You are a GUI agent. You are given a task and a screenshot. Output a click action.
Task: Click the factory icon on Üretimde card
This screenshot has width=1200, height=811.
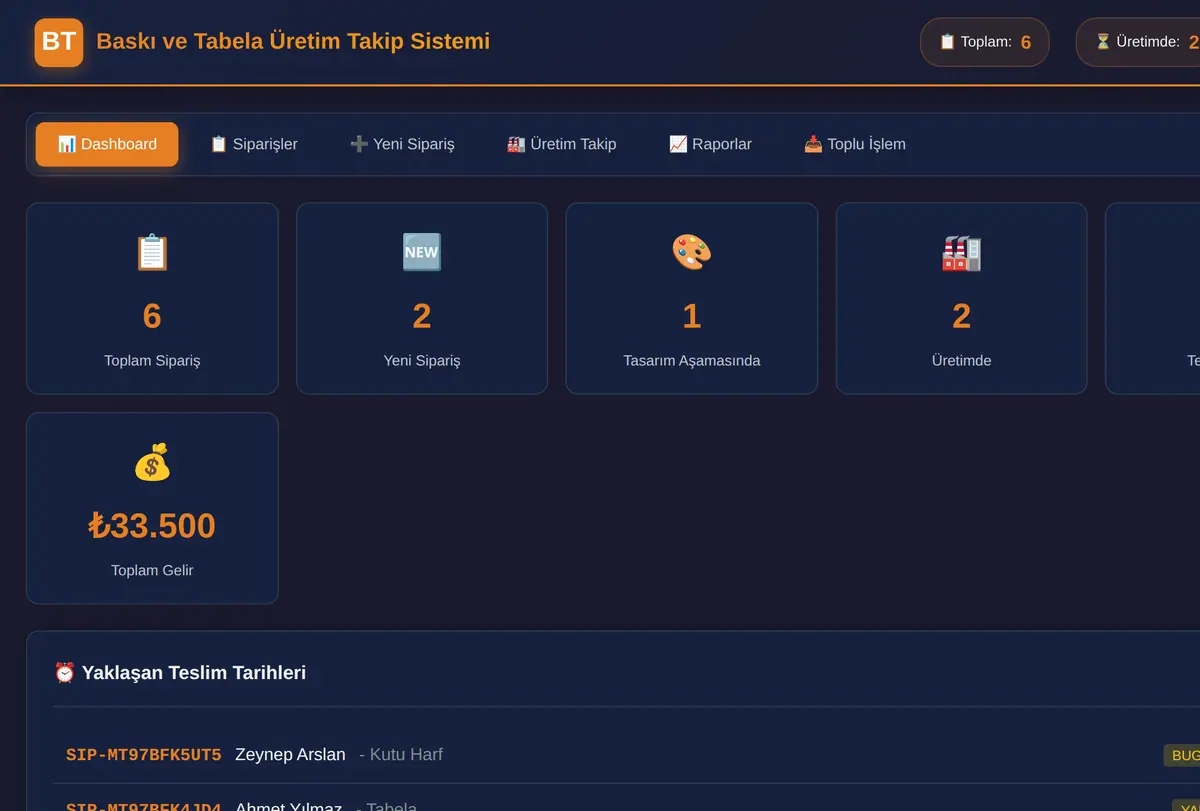click(x=962, y=252)
